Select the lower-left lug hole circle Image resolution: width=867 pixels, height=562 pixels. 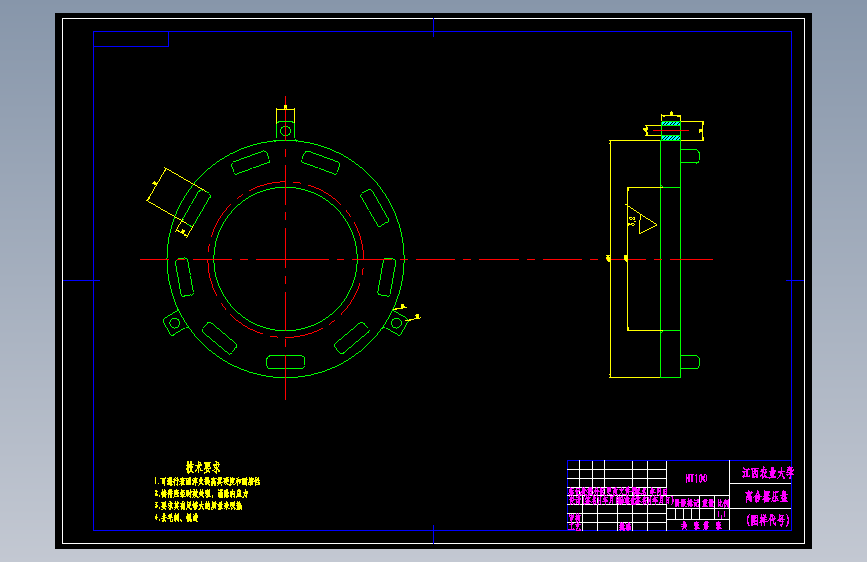pos(175,323)
